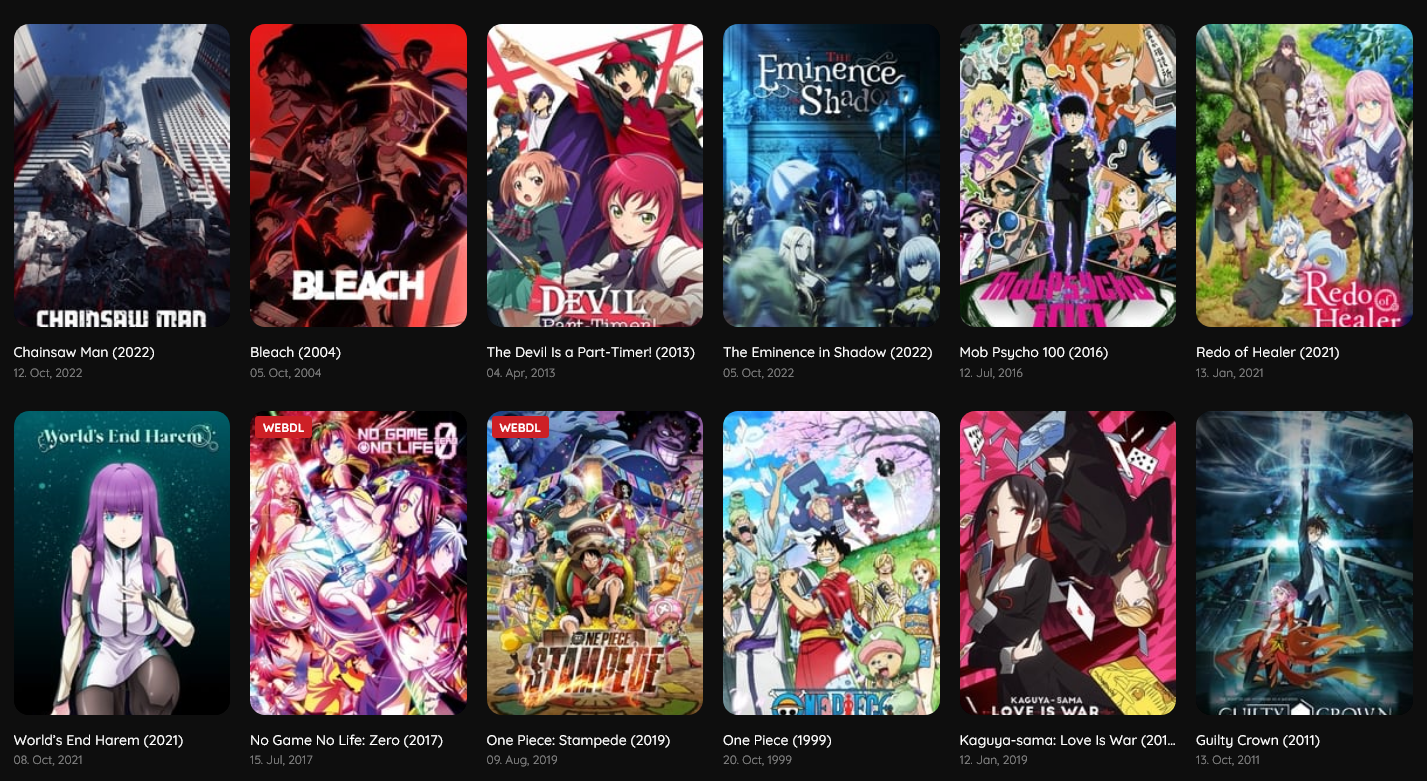Screen dimensions: 1427x781
Task: Open the Chainsaw Man poster
Action: pos(122,176)
